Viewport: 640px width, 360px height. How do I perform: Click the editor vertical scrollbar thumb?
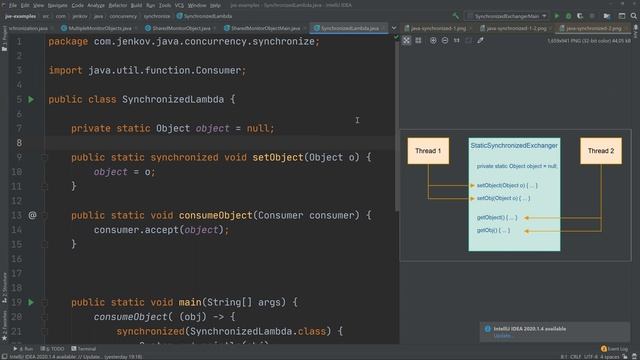pyautogui.click(x=397, y=127)
